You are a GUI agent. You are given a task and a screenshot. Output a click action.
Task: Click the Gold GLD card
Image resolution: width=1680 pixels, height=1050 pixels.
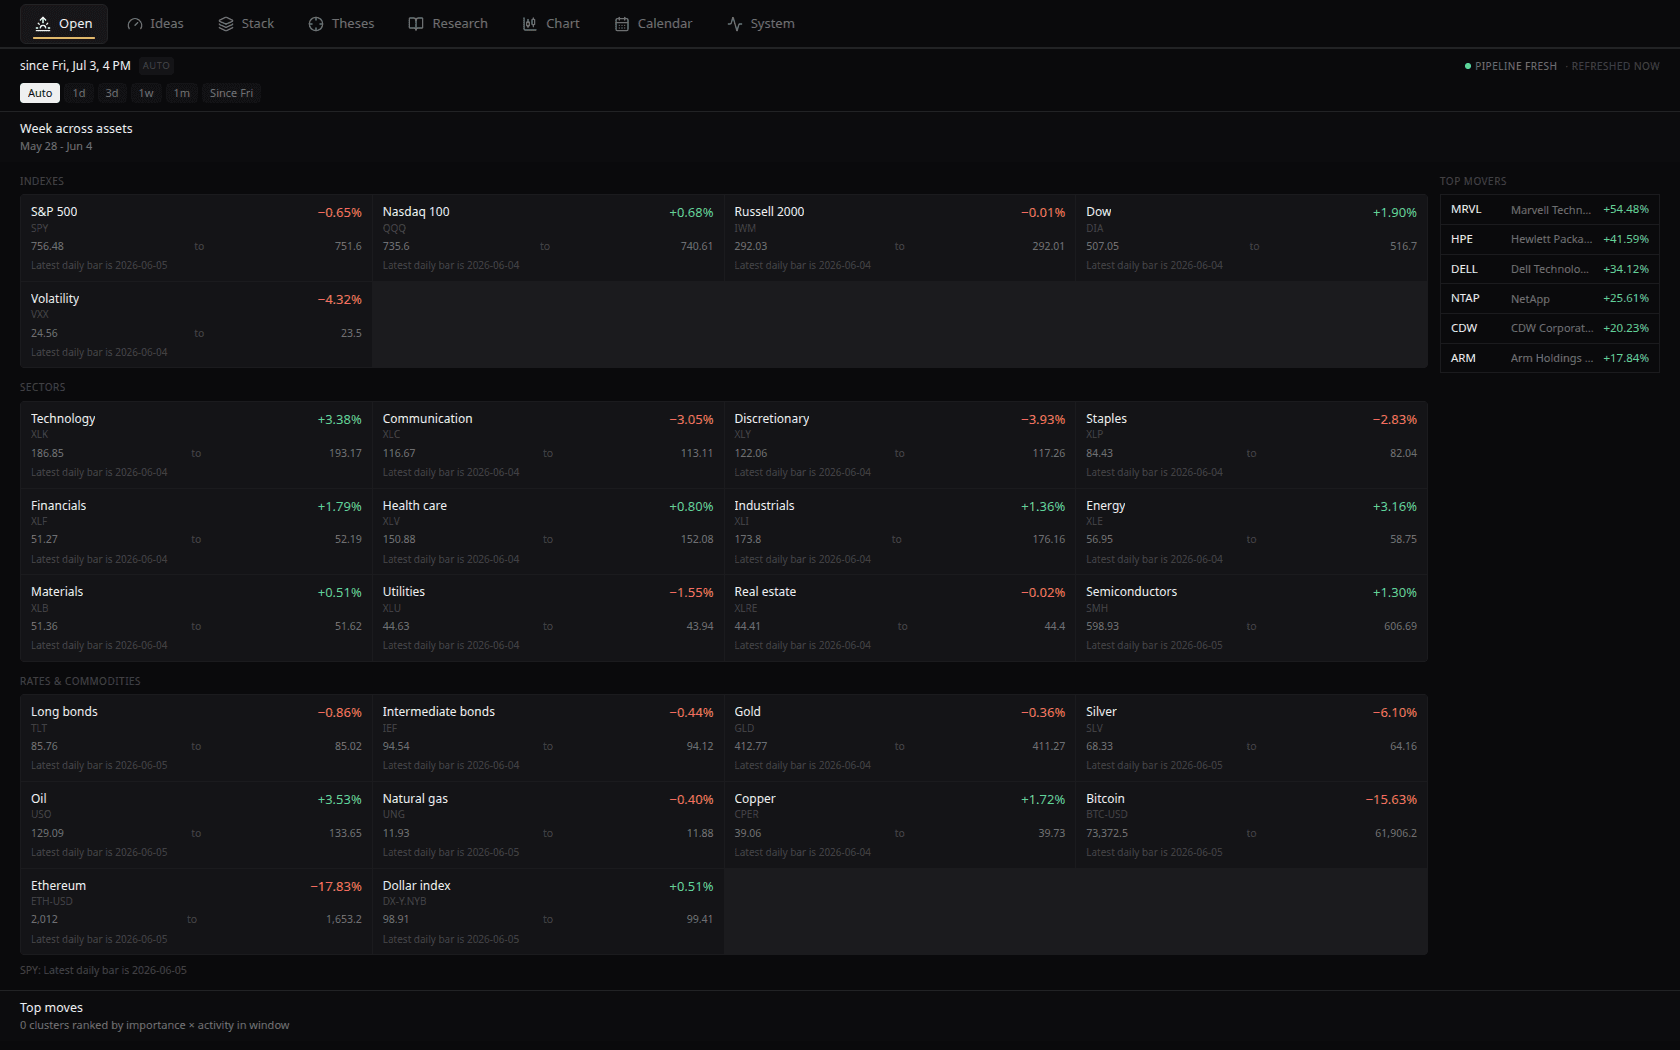click(x=900, y=738)
